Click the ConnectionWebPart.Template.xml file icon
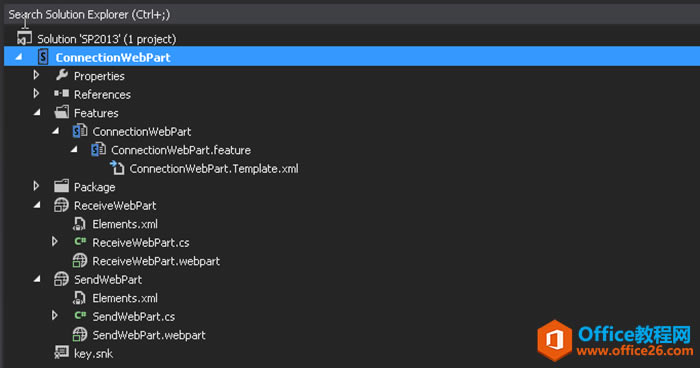700x368 pixels. 117,168
